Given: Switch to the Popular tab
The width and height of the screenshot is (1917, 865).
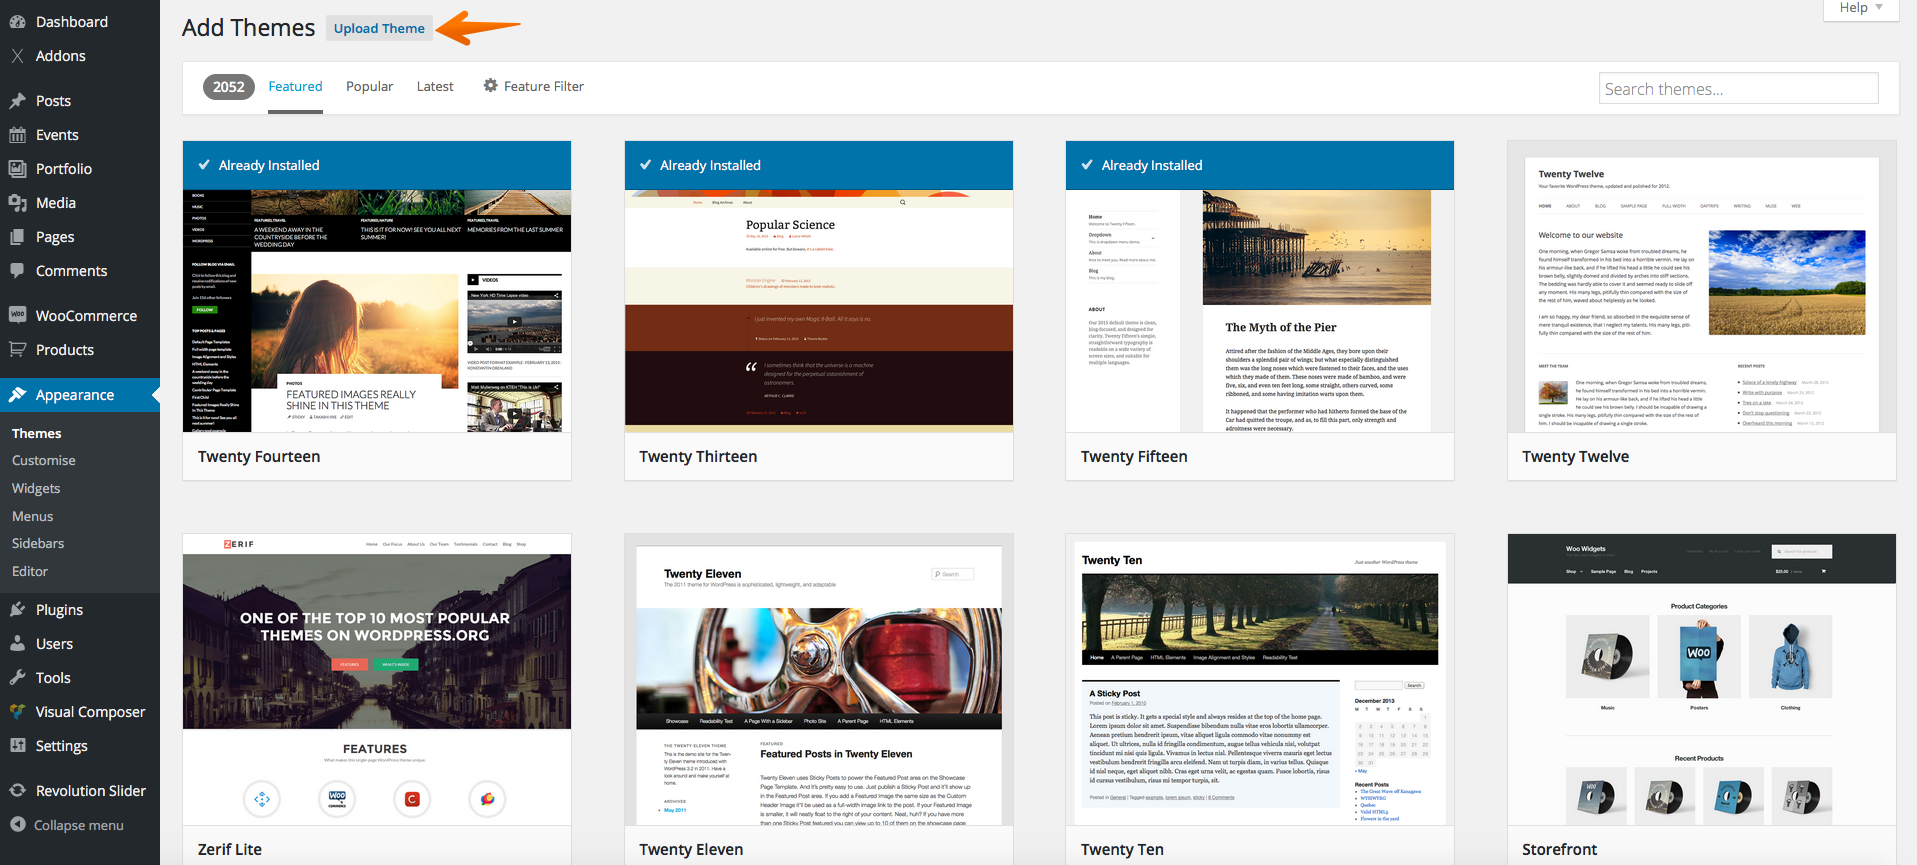Looking at the screenshot, I should point(369,87).
